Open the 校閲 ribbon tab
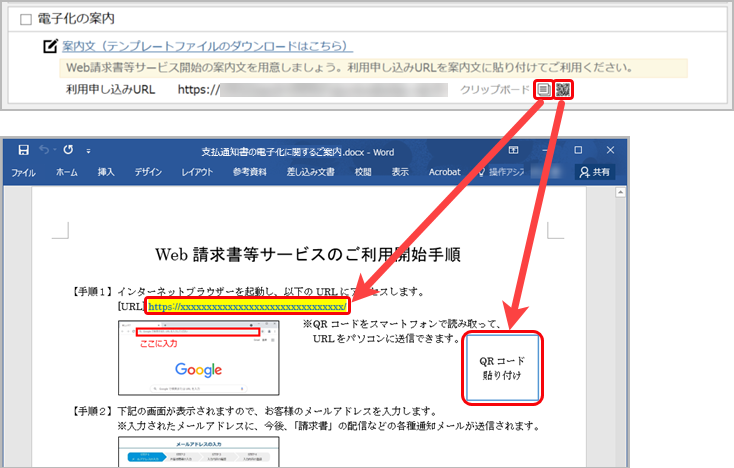This screenshot has height=468, width=734. (x=363, y=172)
